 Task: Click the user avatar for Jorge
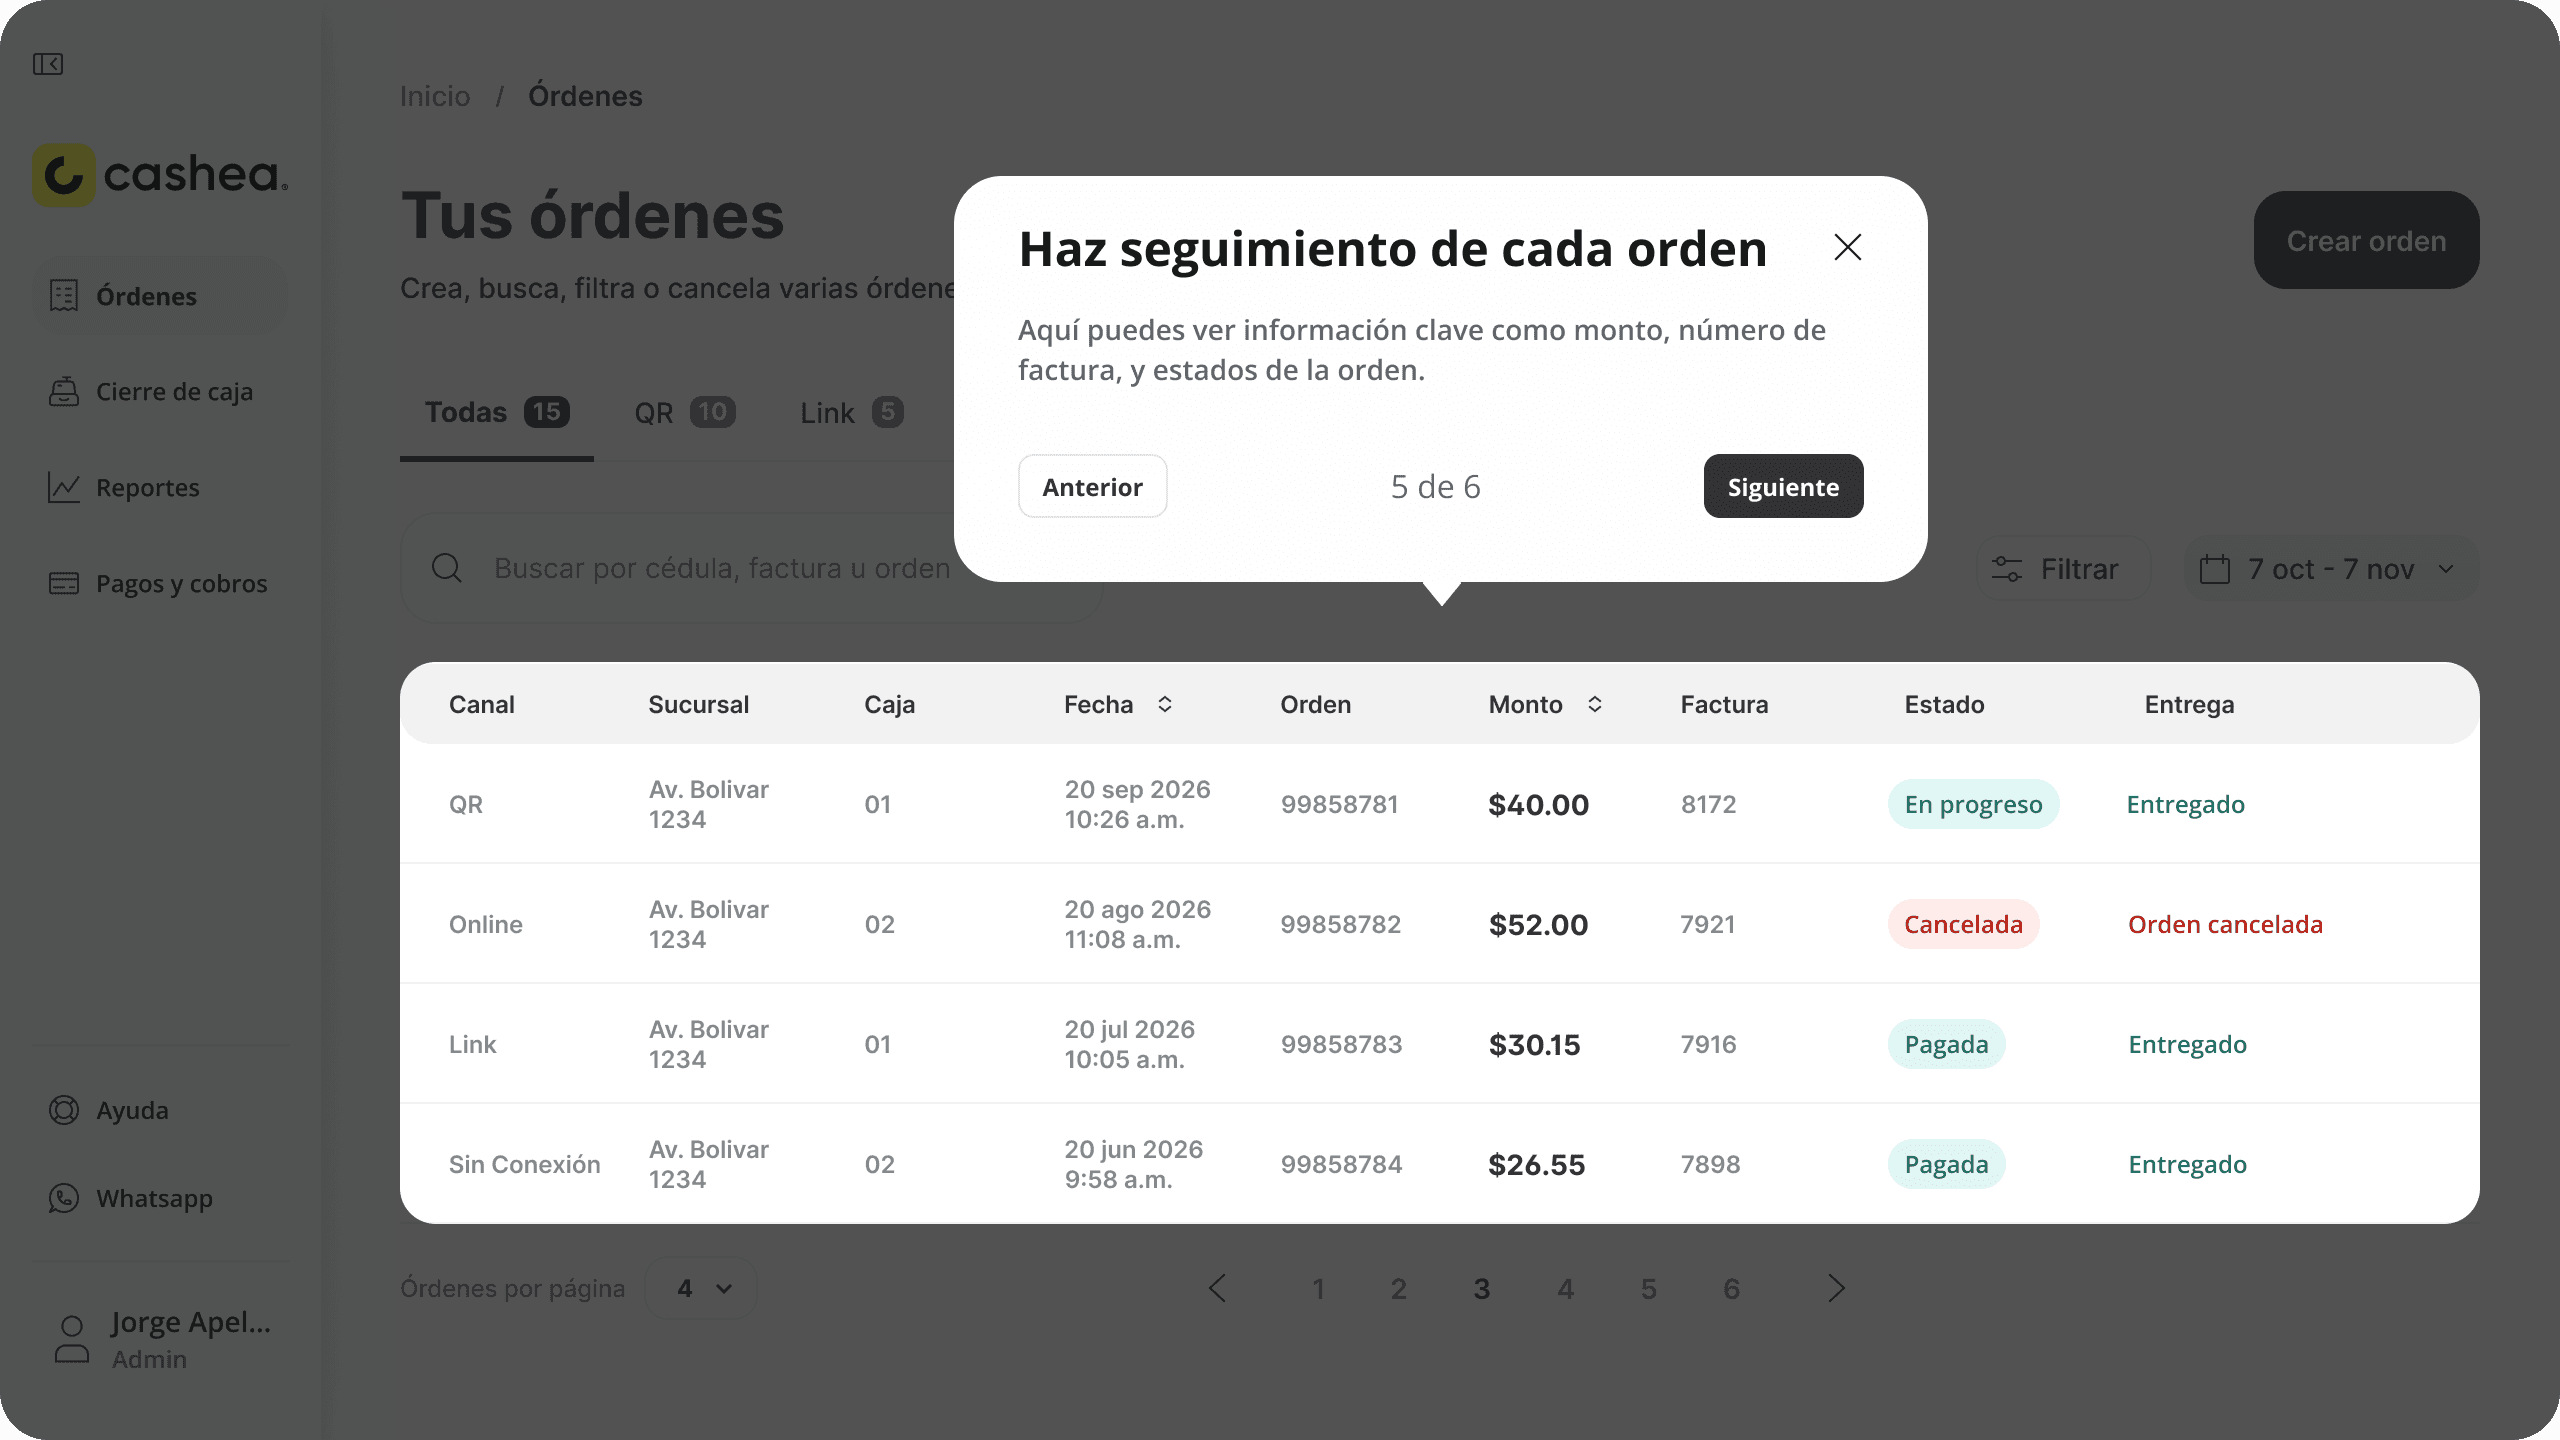point(72,1340)
